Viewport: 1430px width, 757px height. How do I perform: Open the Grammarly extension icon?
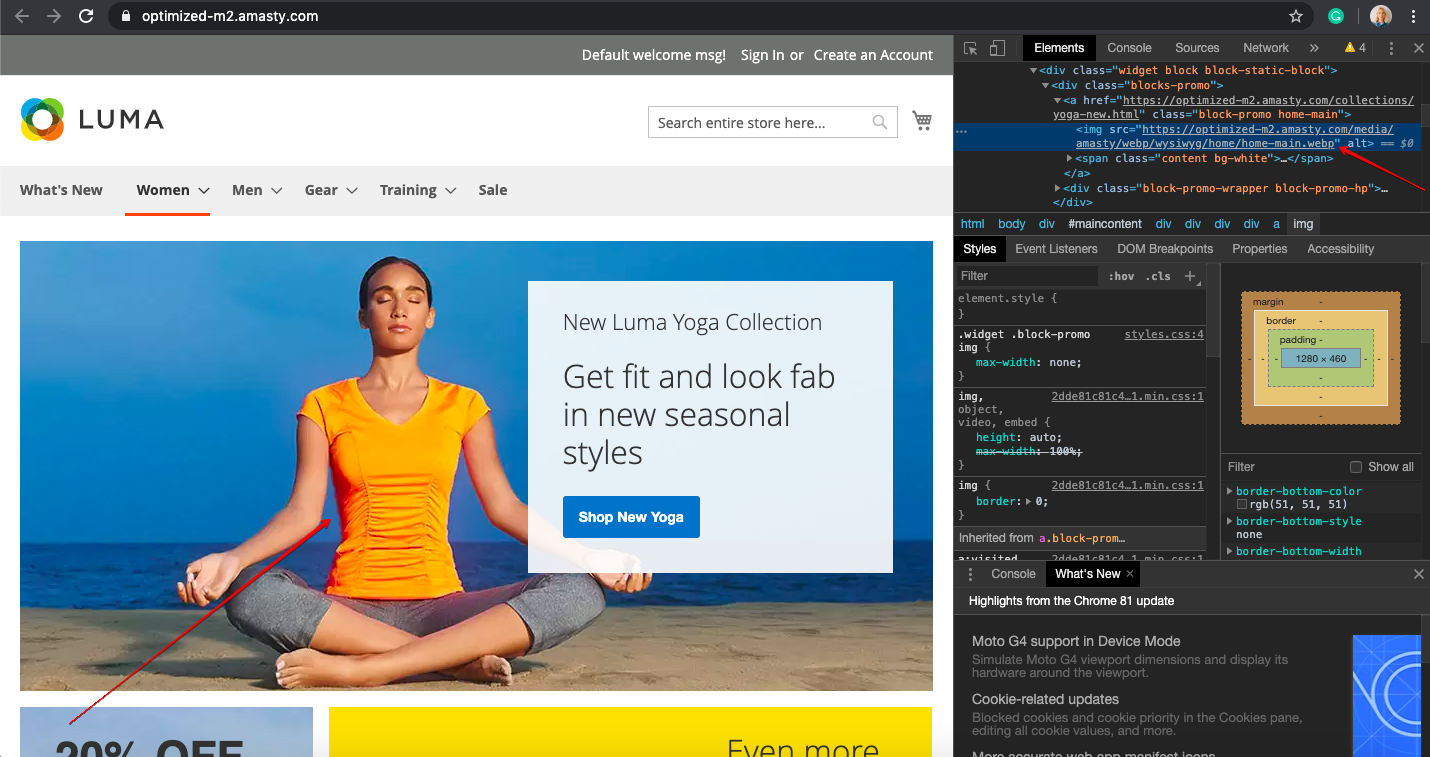coord(1336,16)
